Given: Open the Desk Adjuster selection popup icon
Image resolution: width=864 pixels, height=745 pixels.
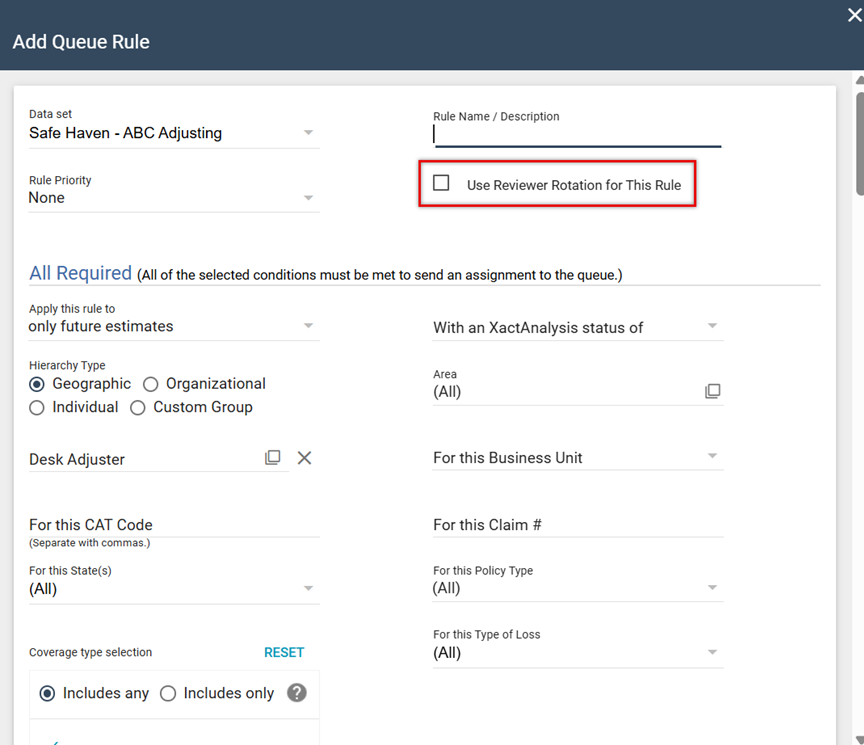Looking at the screenshot, I should [272, 457].
